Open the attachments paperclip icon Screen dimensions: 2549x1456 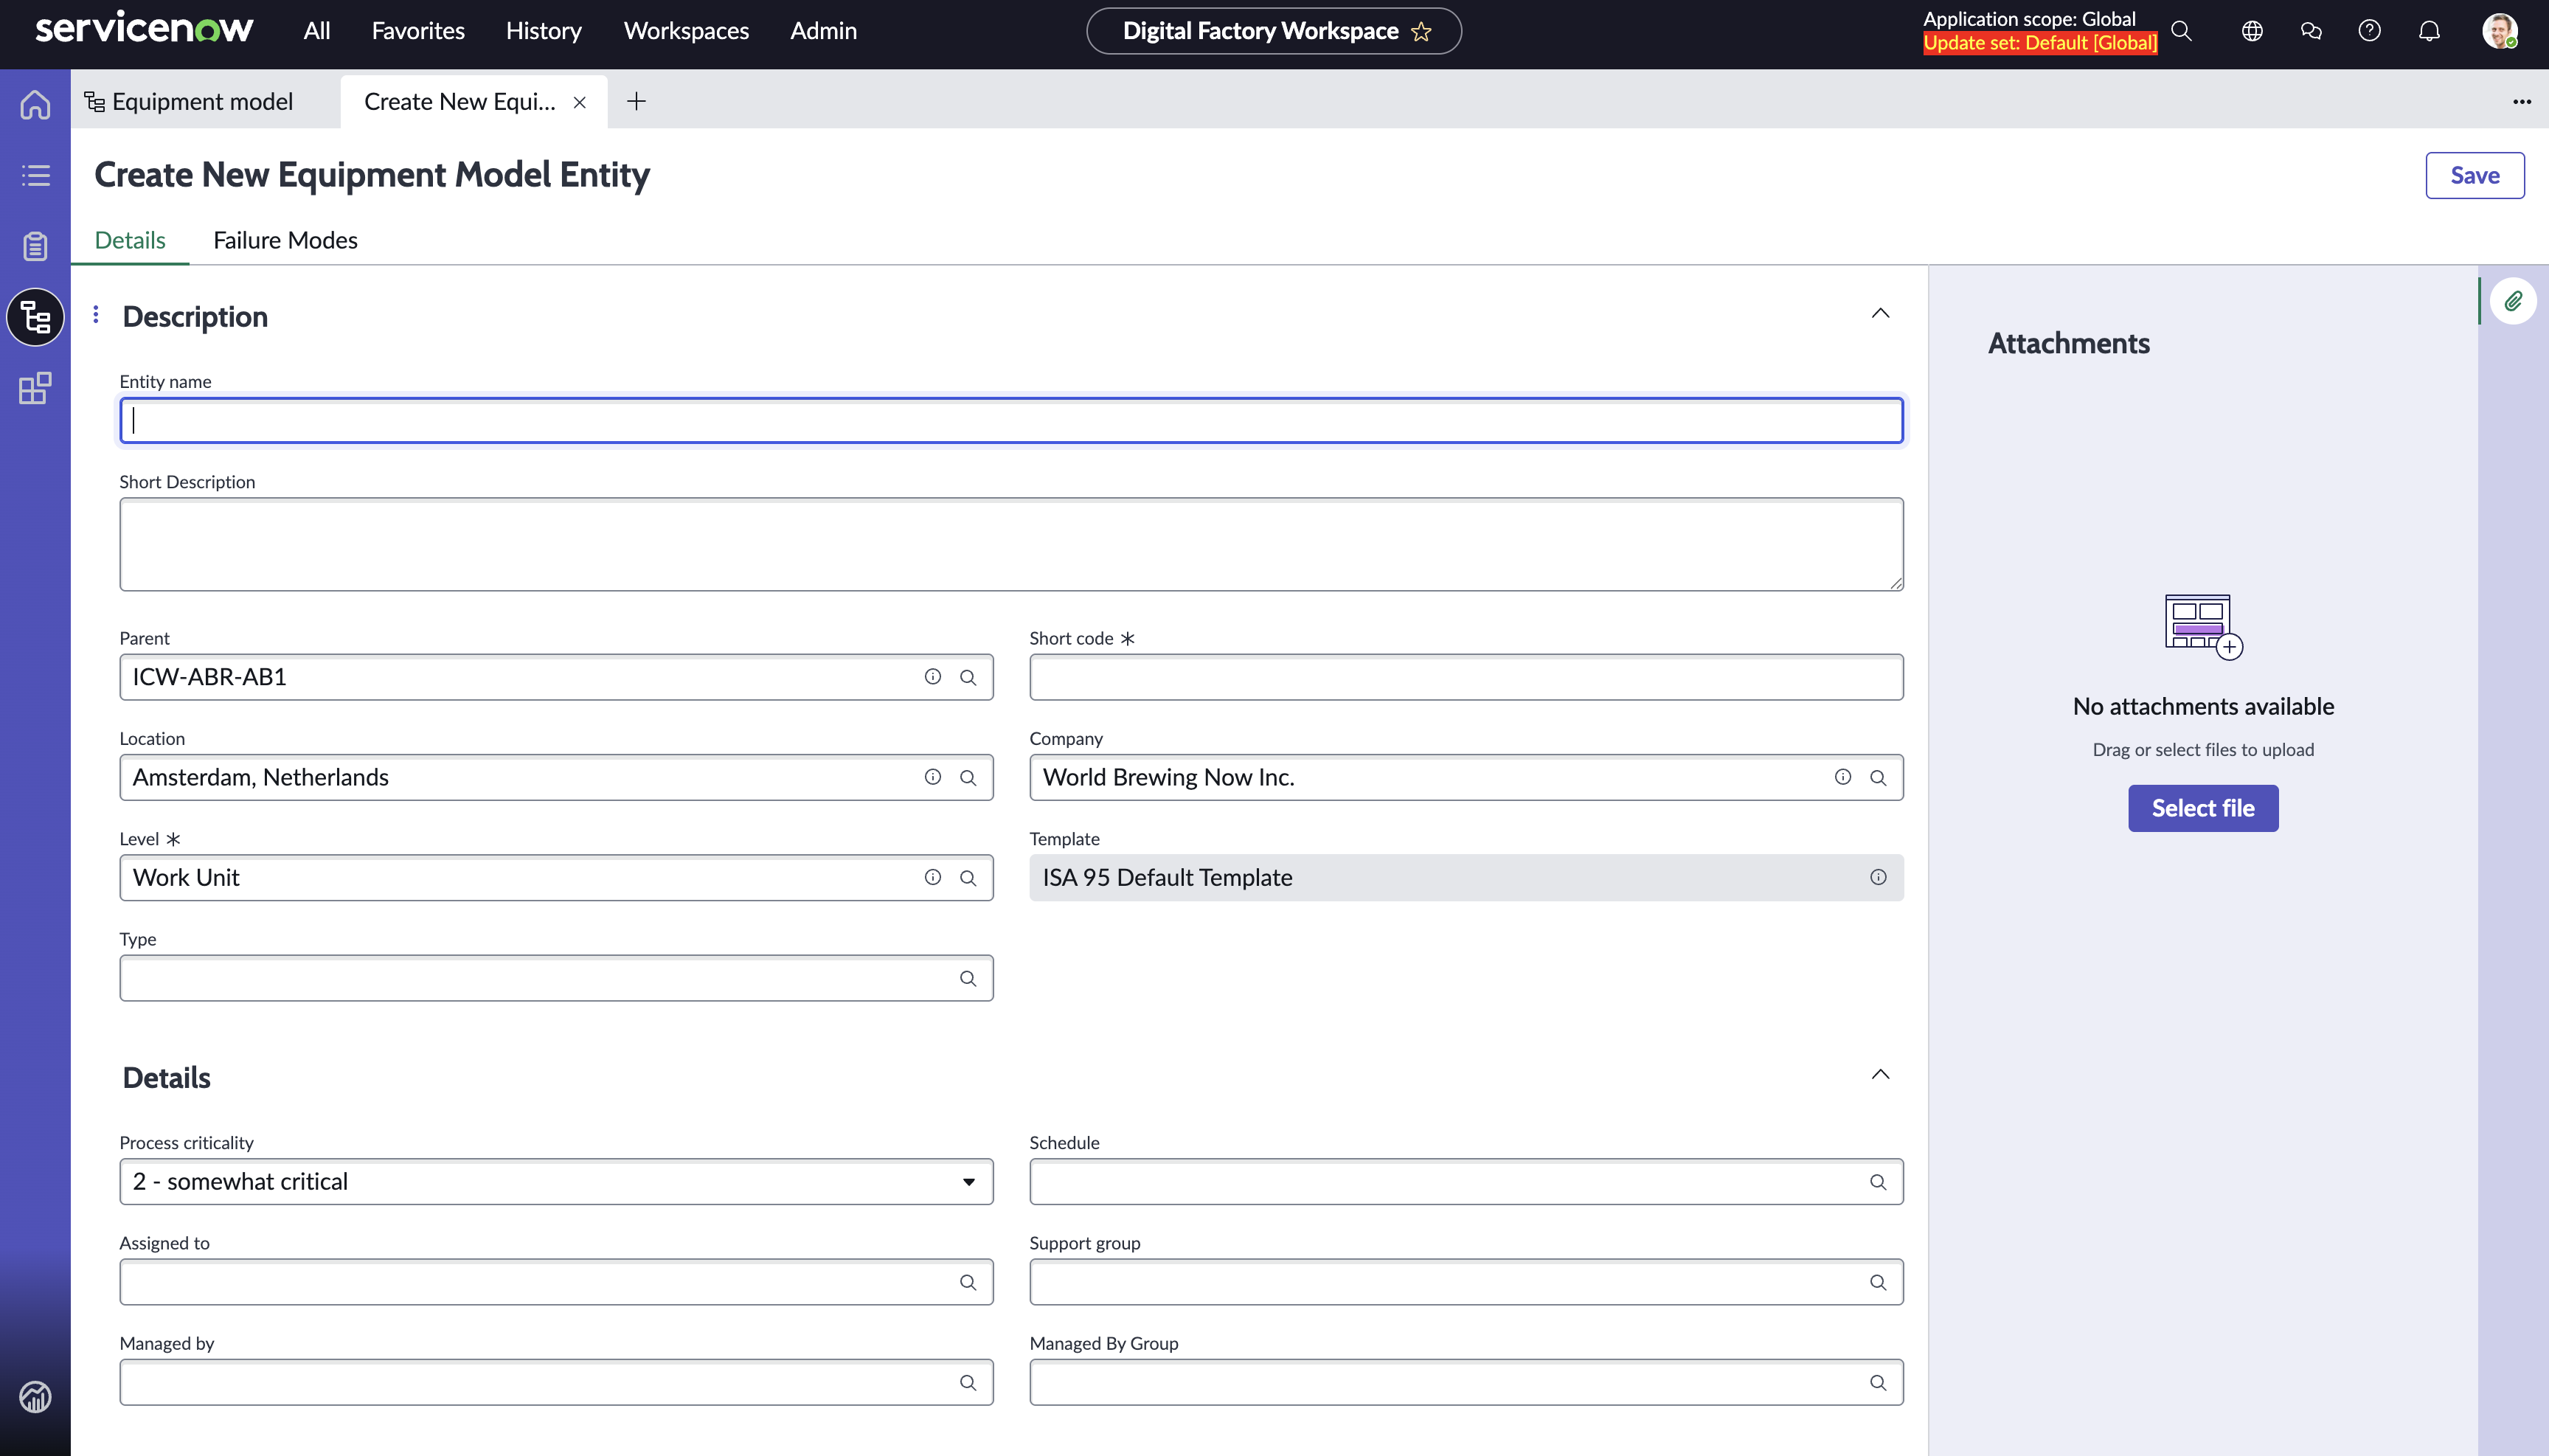[2513, 301]
